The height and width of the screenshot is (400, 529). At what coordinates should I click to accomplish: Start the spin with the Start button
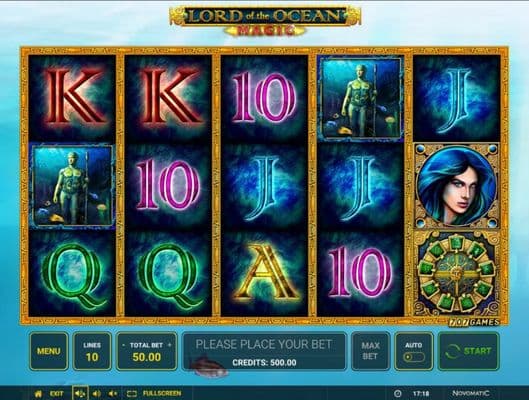[x=469, y=351]
